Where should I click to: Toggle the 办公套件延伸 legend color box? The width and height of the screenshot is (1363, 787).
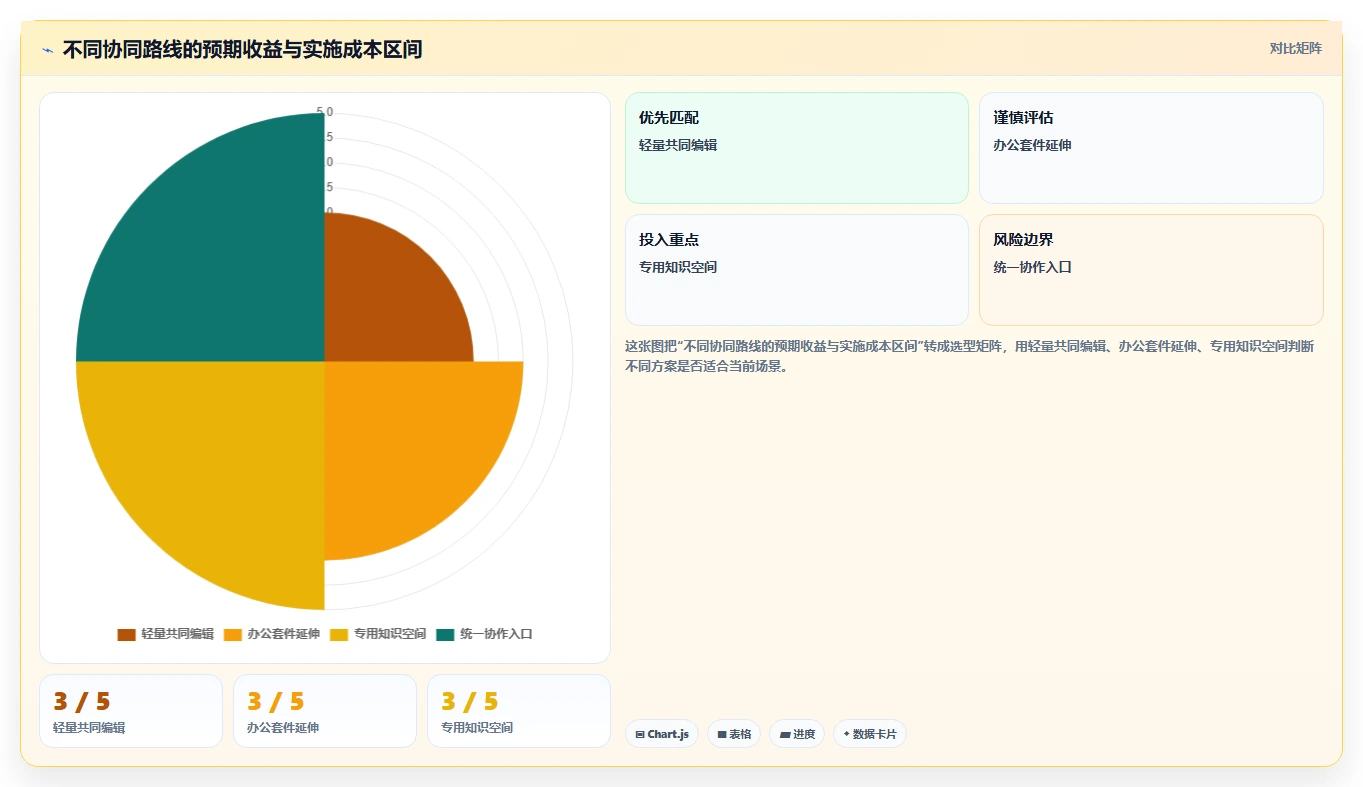(232, 634)
